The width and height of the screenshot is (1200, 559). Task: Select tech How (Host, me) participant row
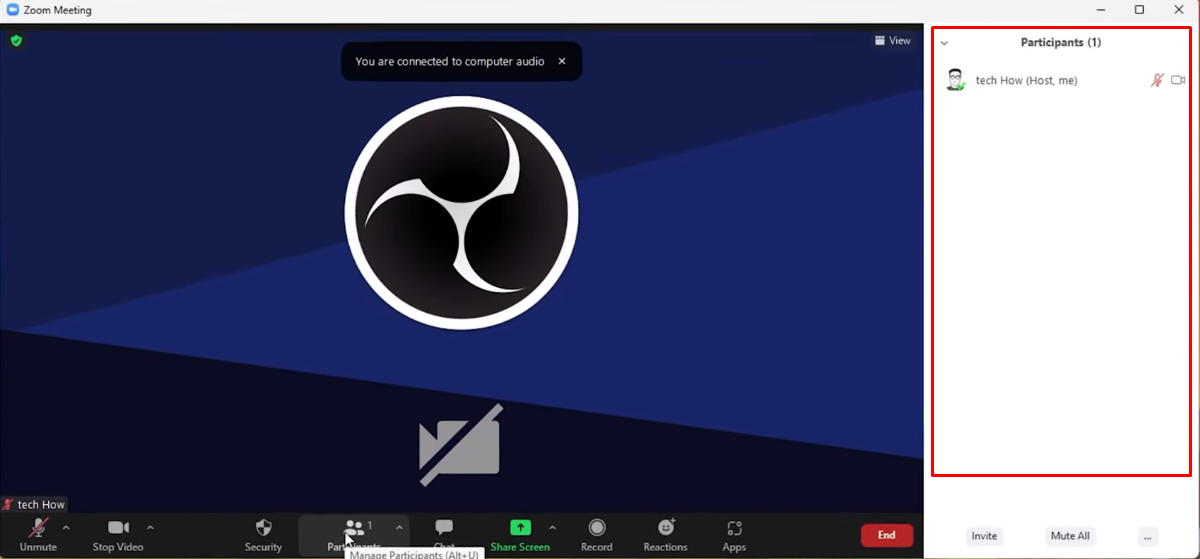click(x=1063, y=80)
